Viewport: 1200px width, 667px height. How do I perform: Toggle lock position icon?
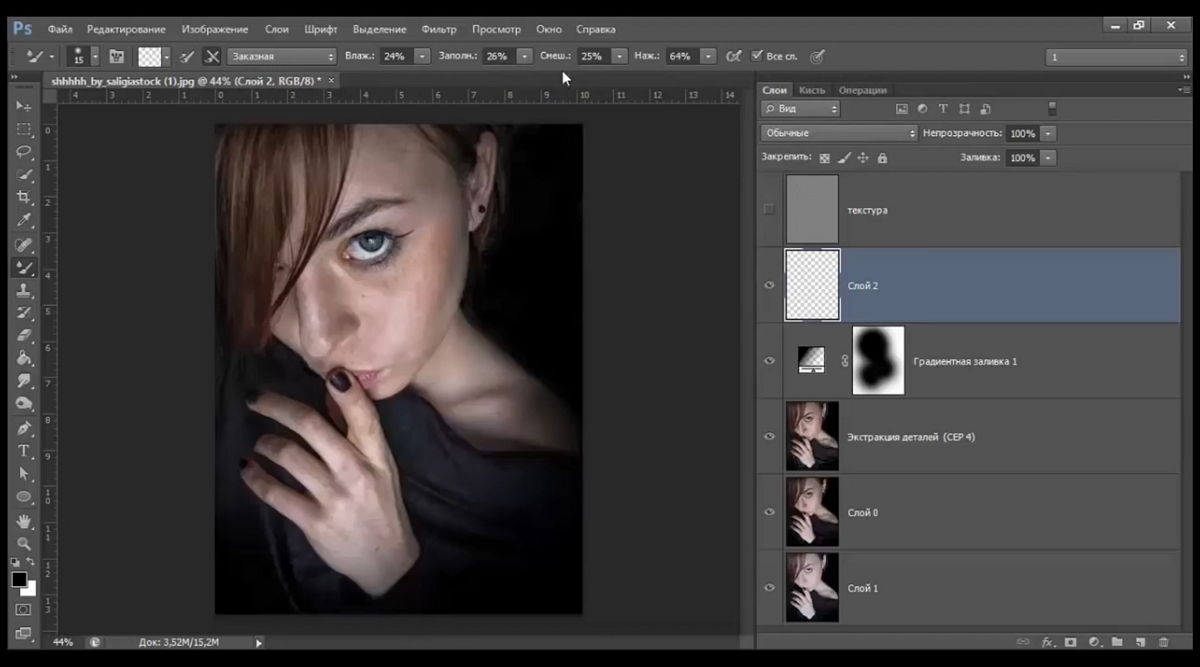(864, 158)
